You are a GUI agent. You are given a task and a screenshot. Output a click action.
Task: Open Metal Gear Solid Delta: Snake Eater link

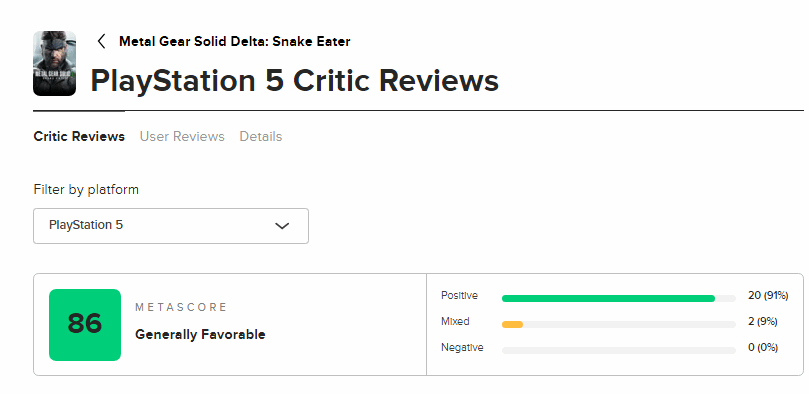click(x=235, y=41)
